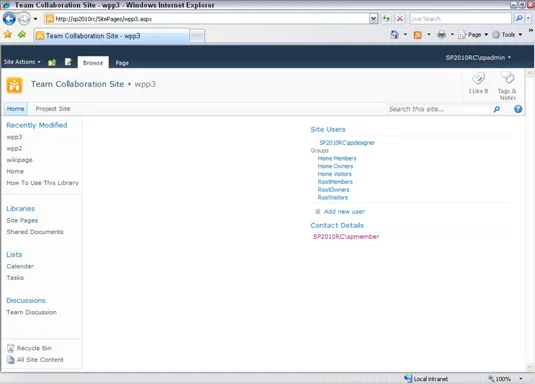
Task: Click the browser Forward arrow button
Action: tap(24, 18)
